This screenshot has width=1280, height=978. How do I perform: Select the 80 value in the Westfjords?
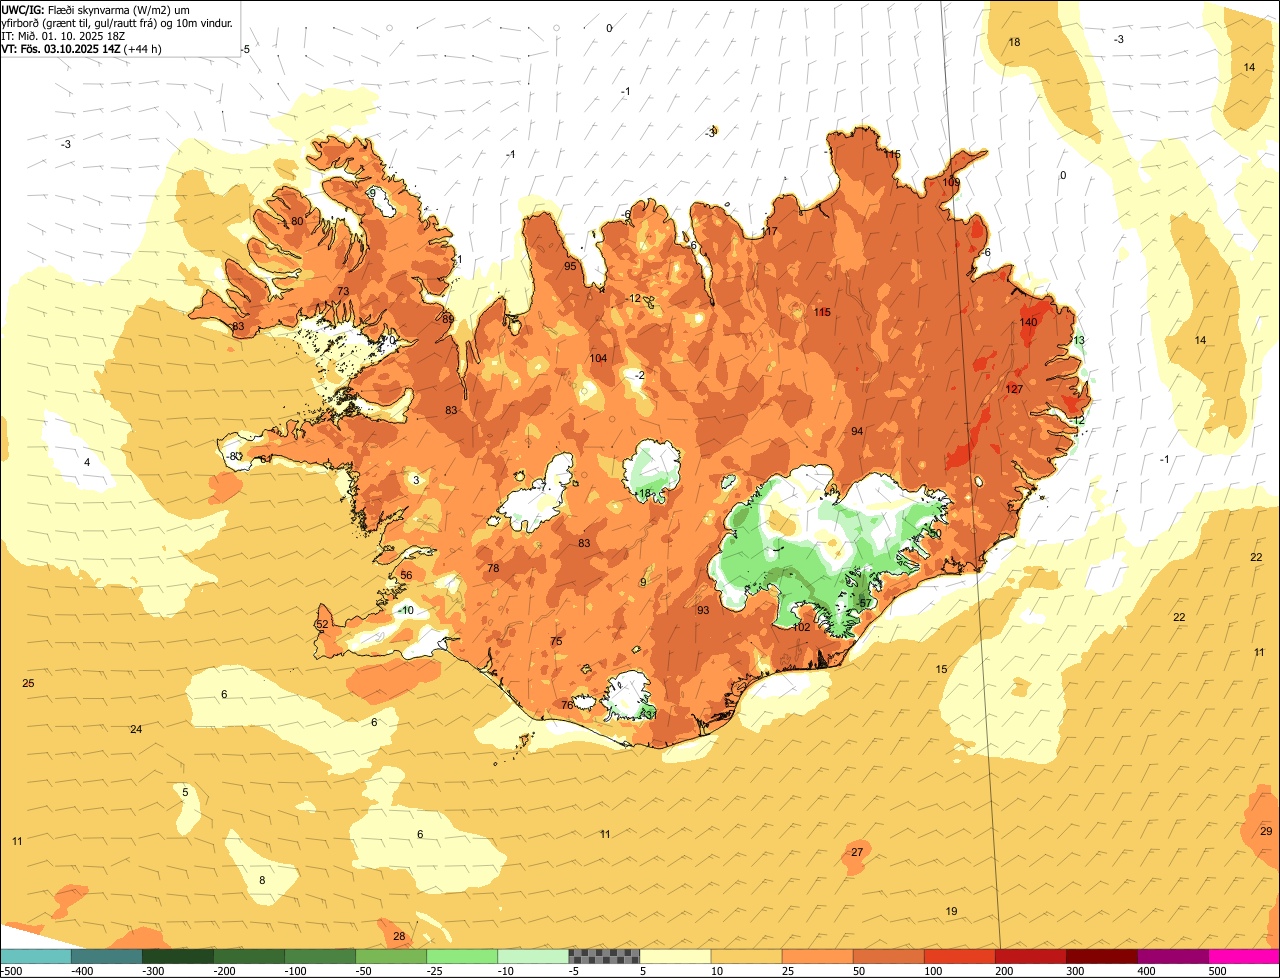tap(297, 222)
